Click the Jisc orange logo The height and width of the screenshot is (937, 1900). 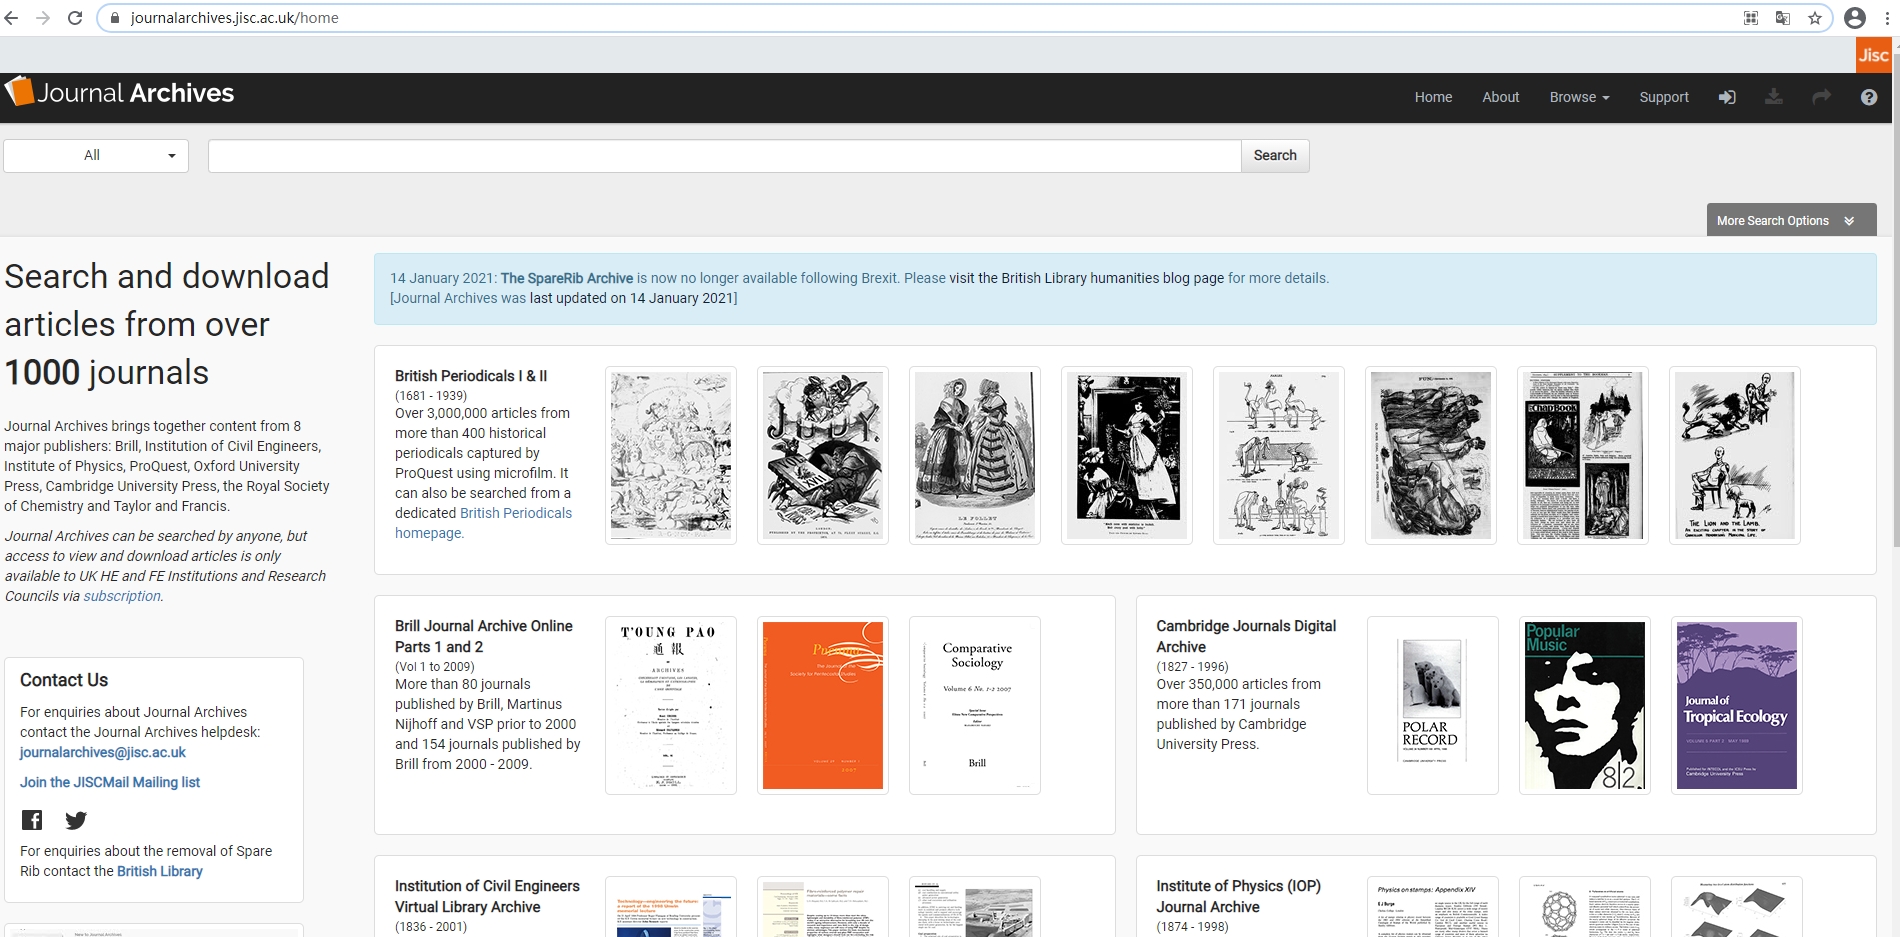pyautogui.click(x=1873, y=55)
